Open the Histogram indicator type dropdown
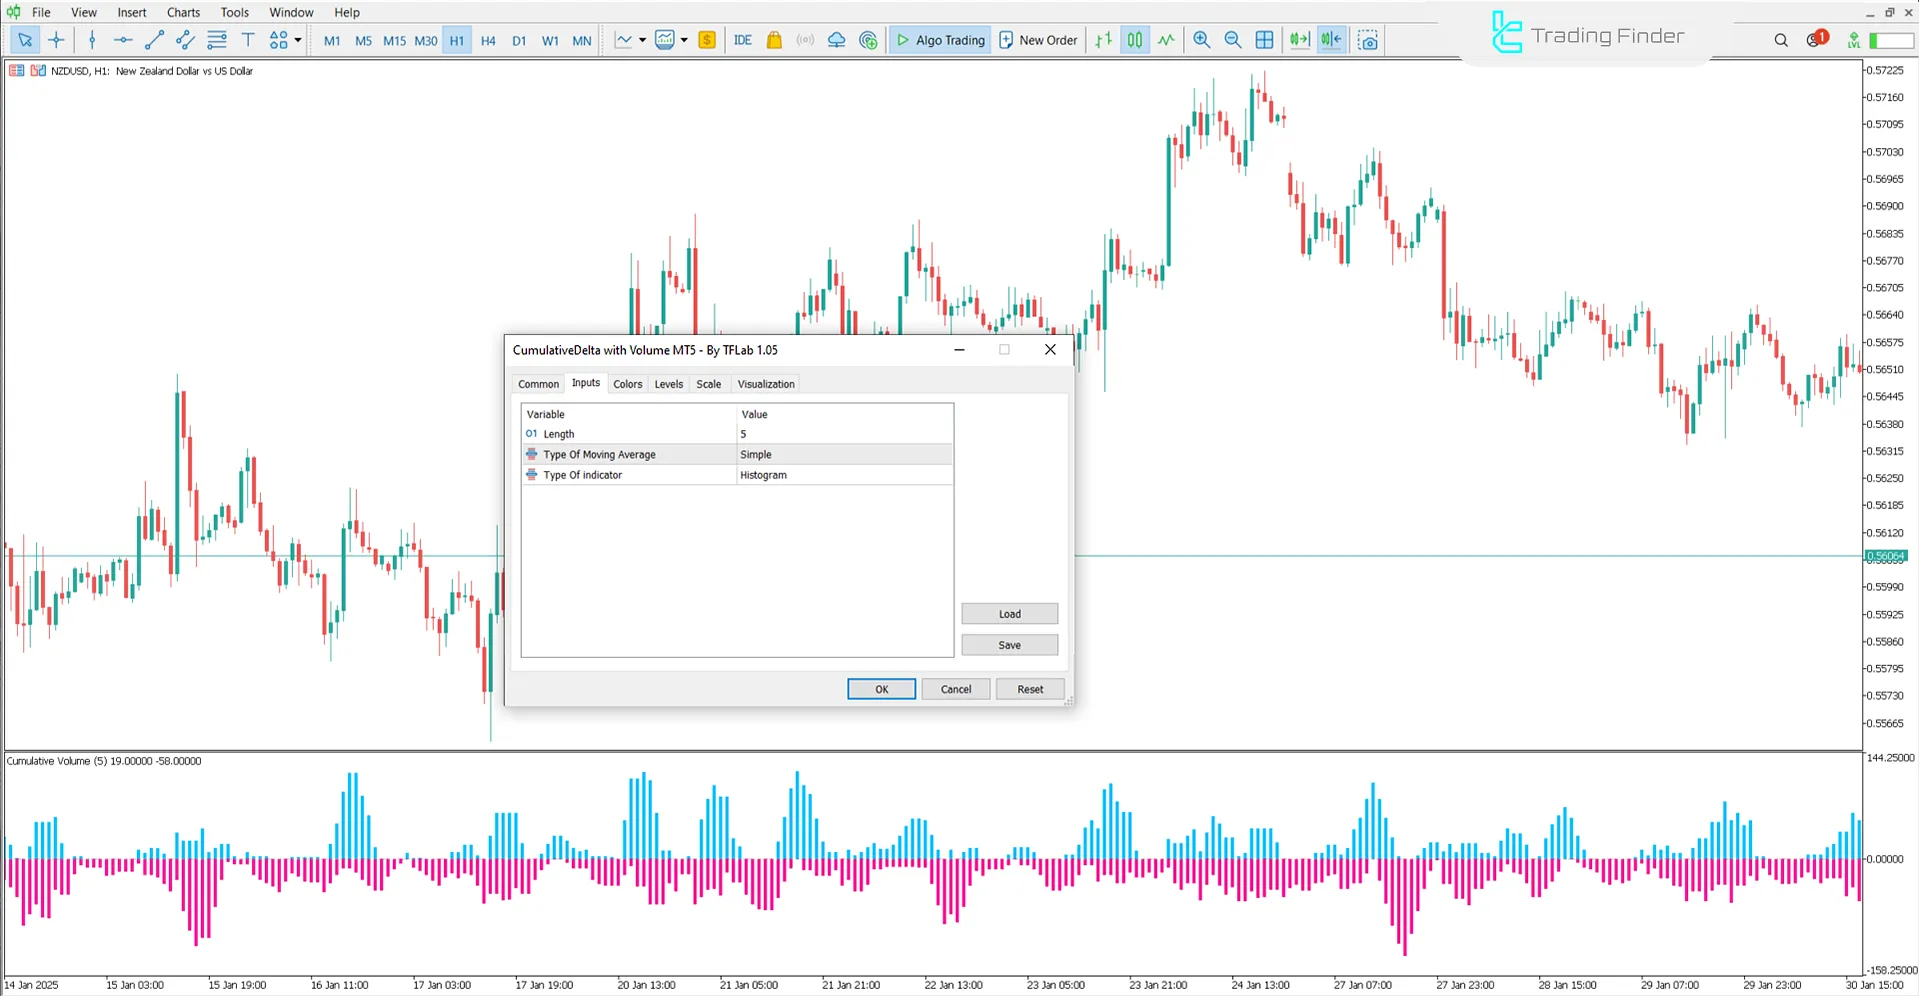This screenshot has height=996, width=1919. (843, 474)
